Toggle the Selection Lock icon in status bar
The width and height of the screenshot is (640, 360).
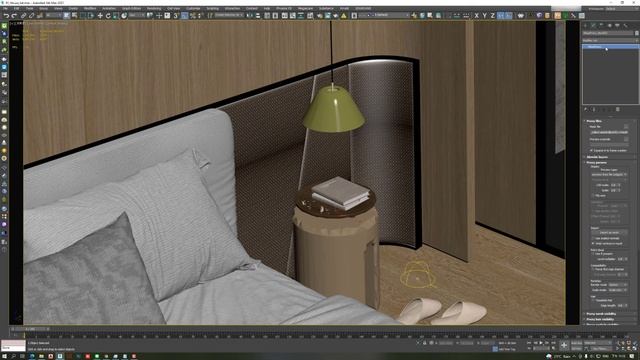coord(424,343)
